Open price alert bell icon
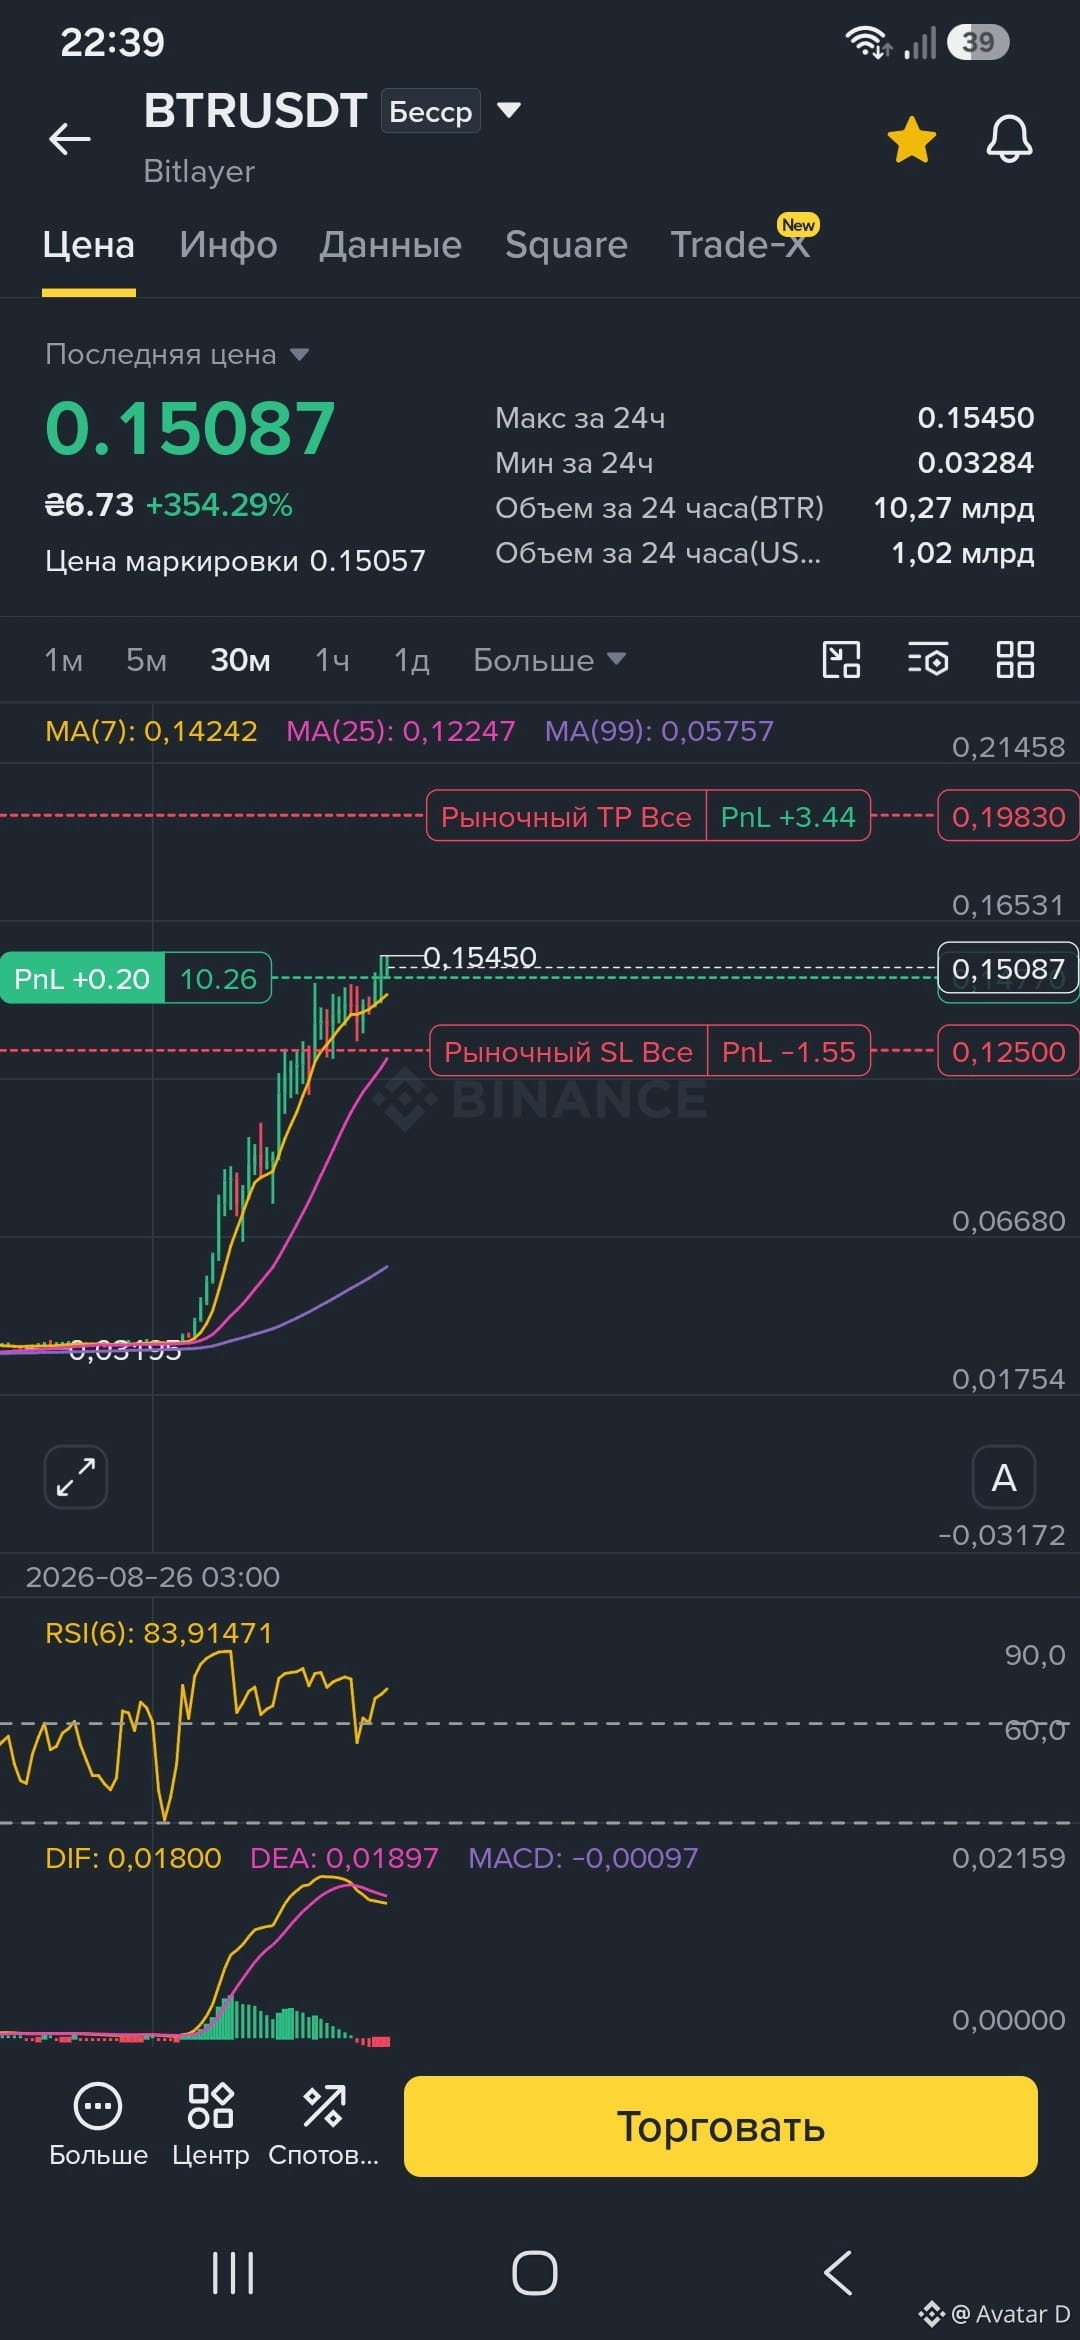Viewport: 1080px width, 2340px height. click(x=1009, y=139)
